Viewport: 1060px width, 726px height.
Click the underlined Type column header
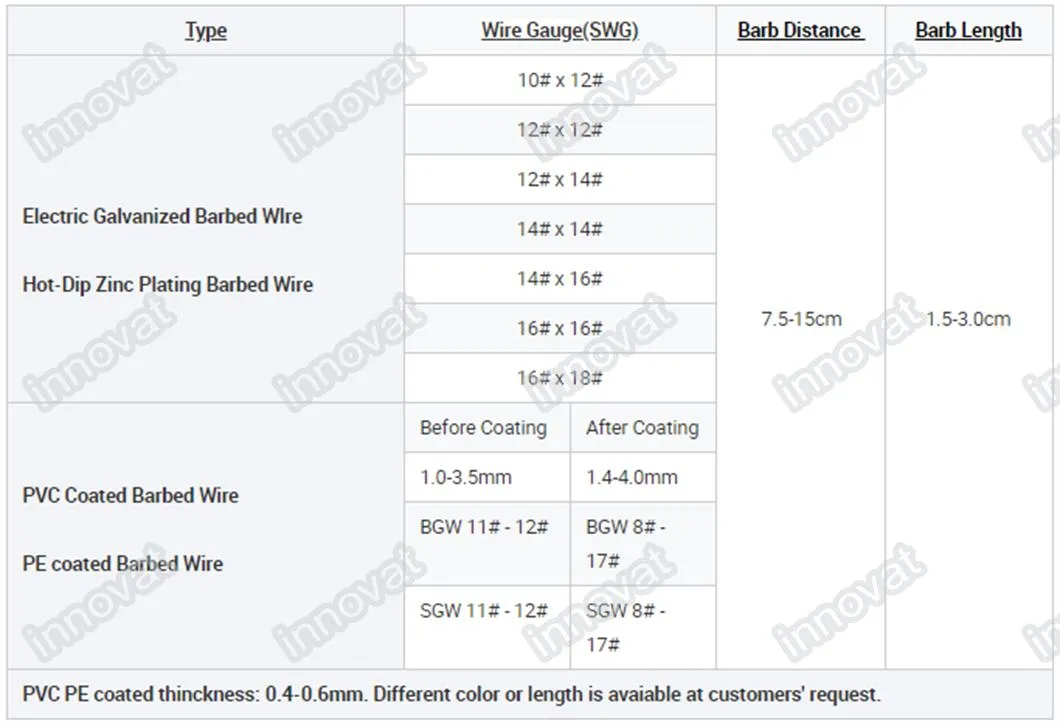tap(206, 31)
